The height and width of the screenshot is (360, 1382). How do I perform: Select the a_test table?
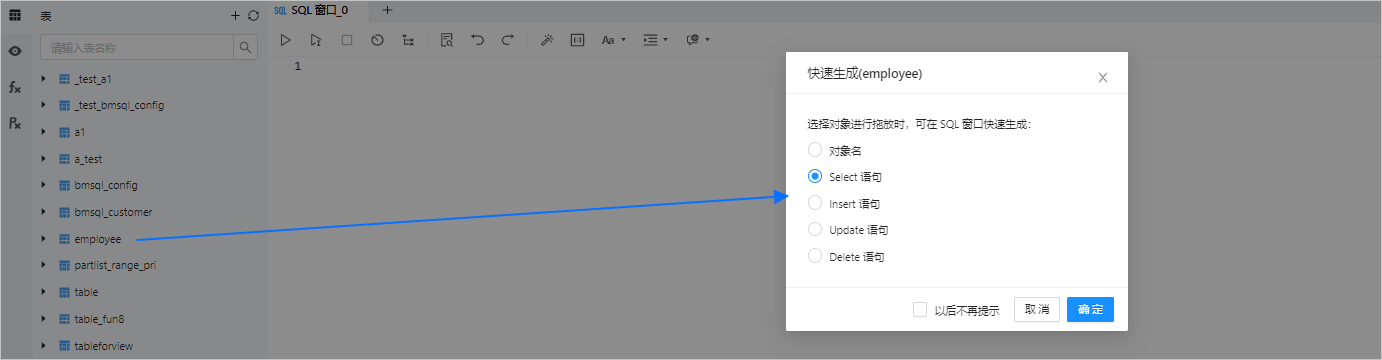[88, 158]
